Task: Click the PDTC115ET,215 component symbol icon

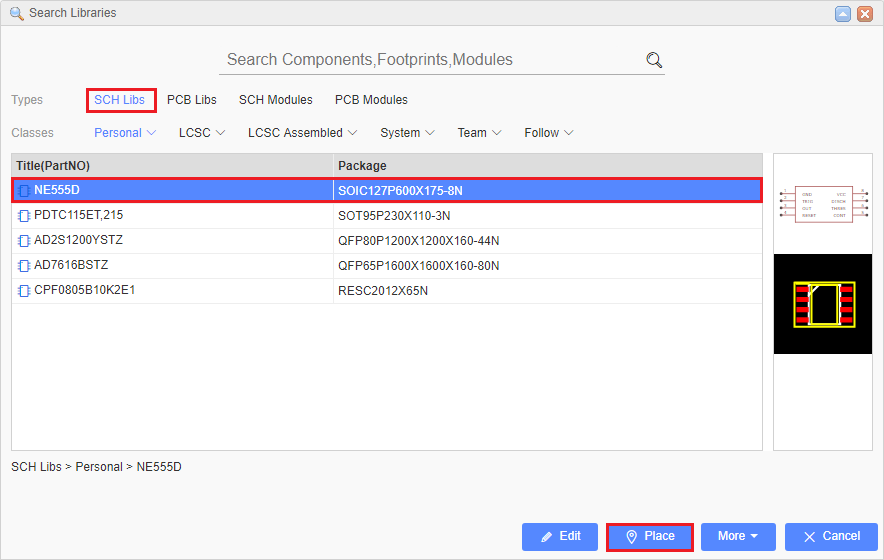Action: point(24,215)
